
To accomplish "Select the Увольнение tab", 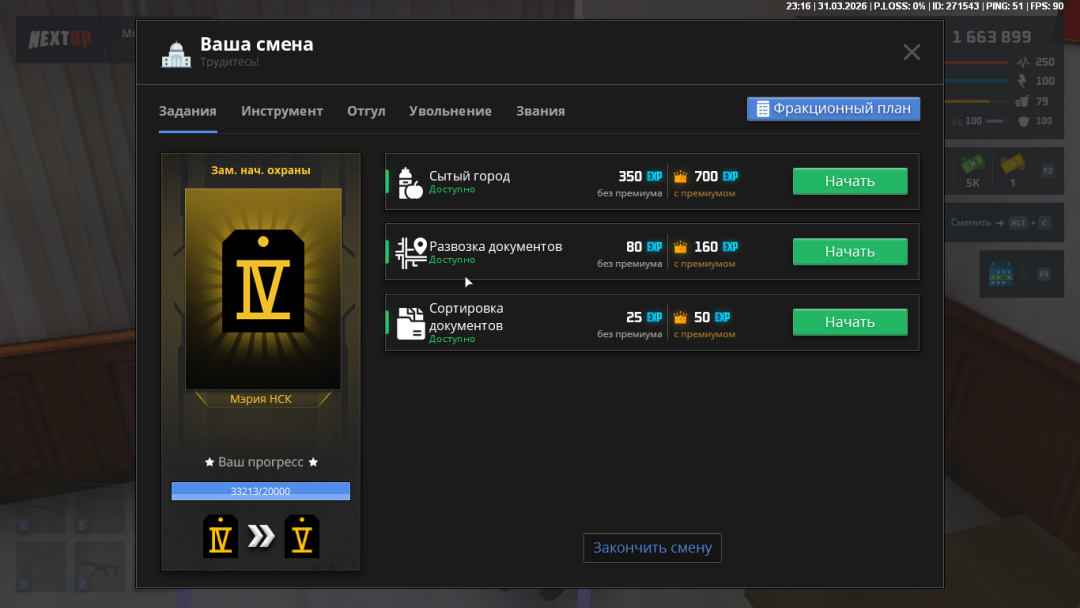I will pyautogui.click(x=450, y=111).
